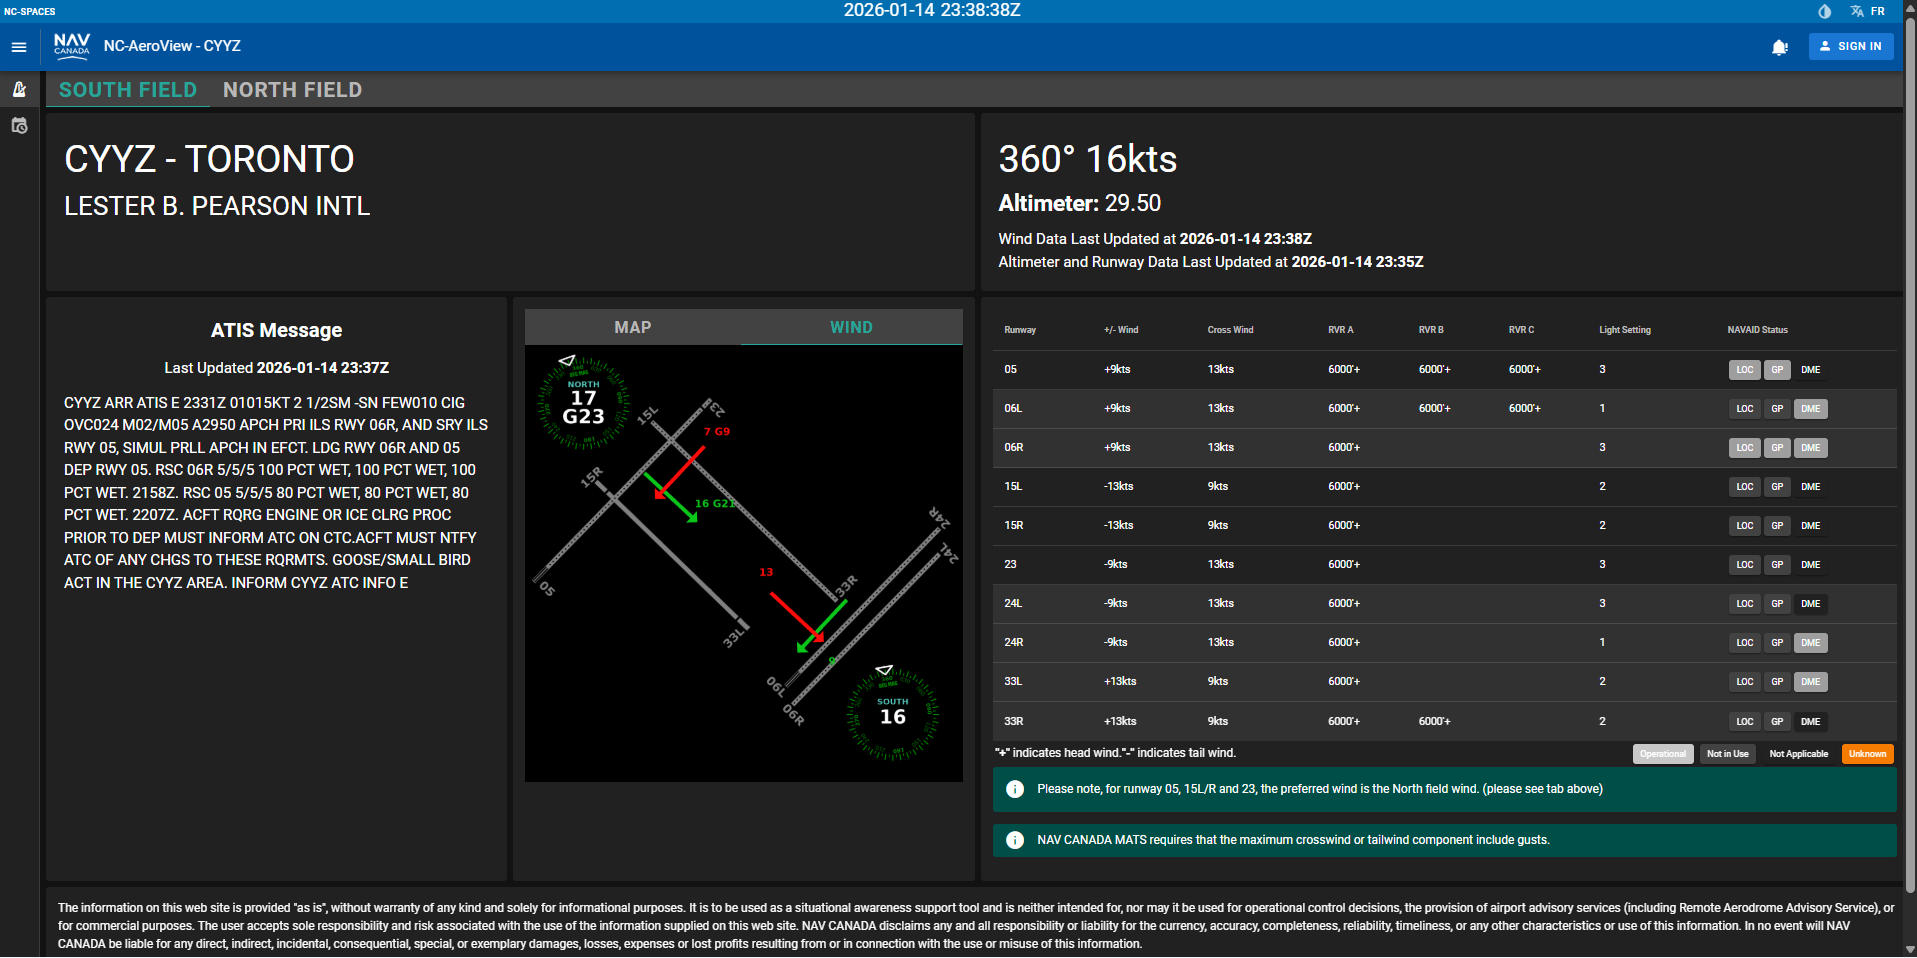1917x958 pixels.
Task: Click the North wind compass dial
Action: 583,403
